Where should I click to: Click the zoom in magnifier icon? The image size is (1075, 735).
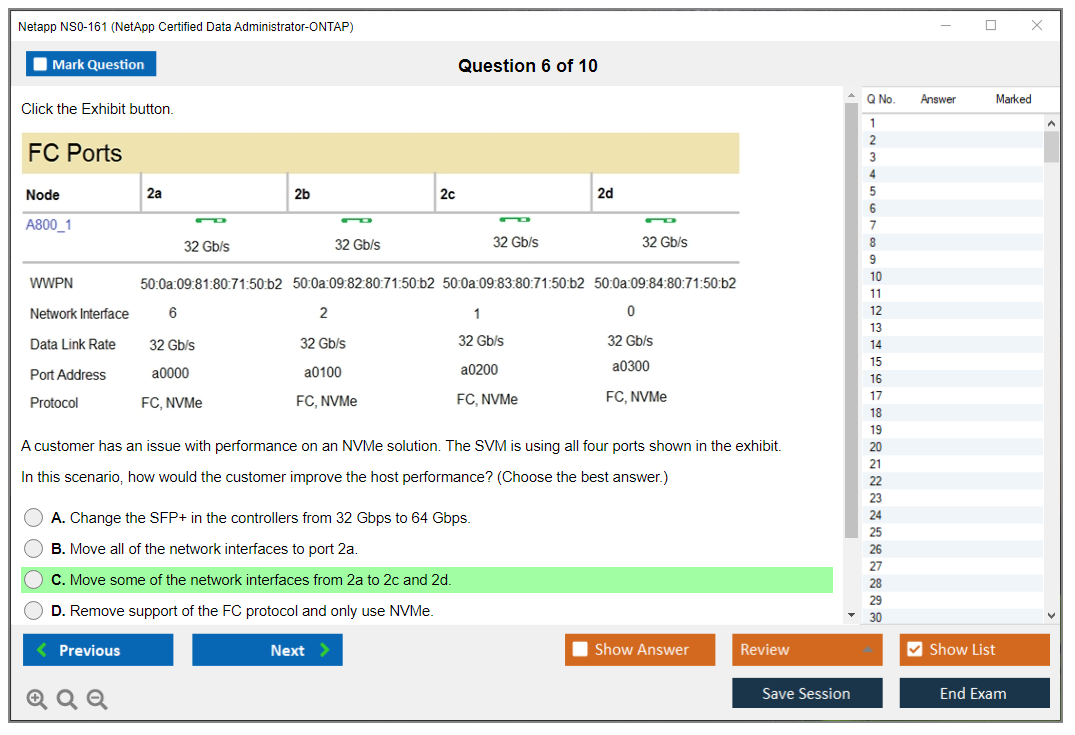(x=37, y=700)
